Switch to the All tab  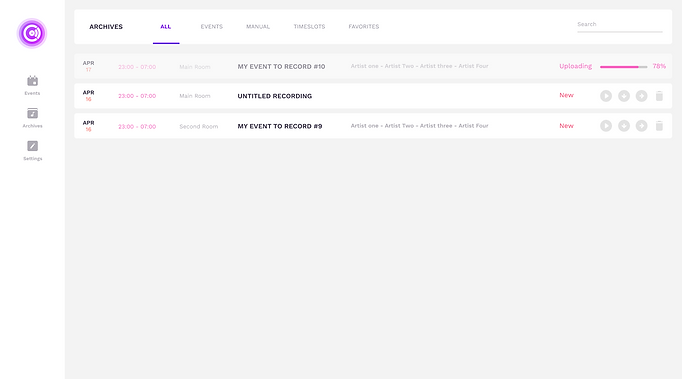[166, 27]
